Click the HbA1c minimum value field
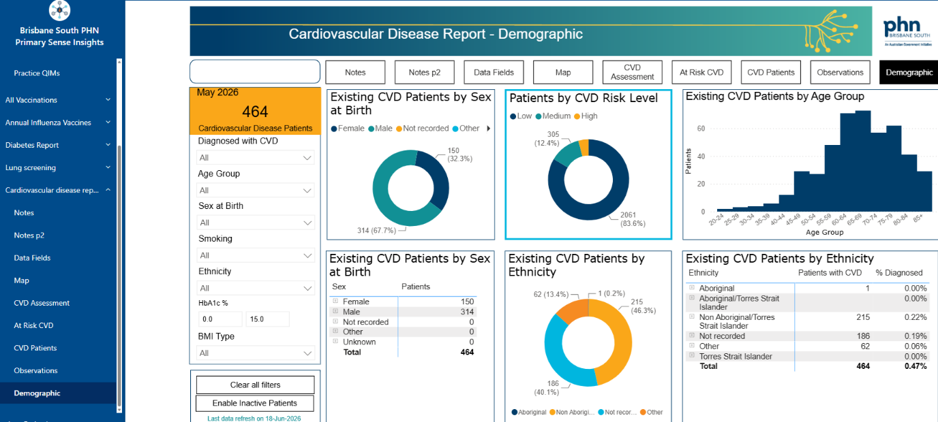 tap(220, 320)
